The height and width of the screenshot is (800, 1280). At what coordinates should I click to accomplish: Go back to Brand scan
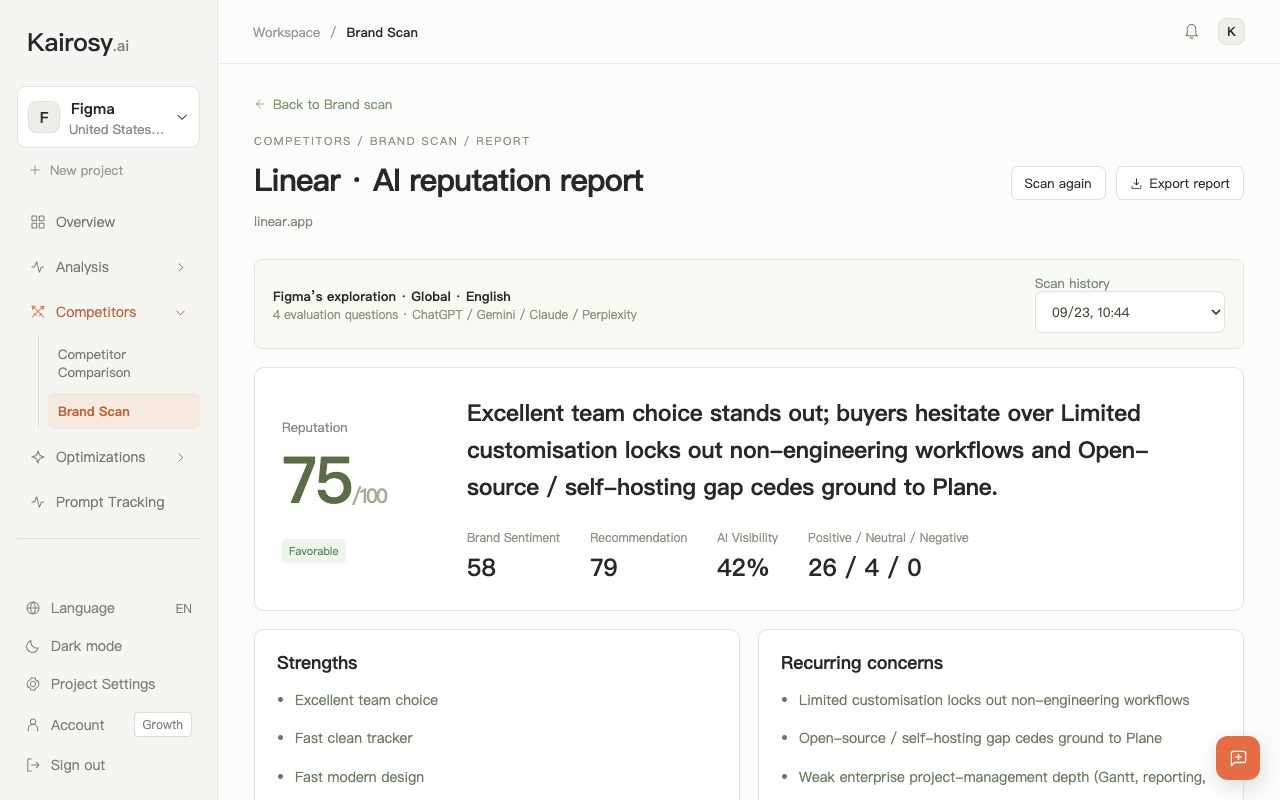point(323,104)
